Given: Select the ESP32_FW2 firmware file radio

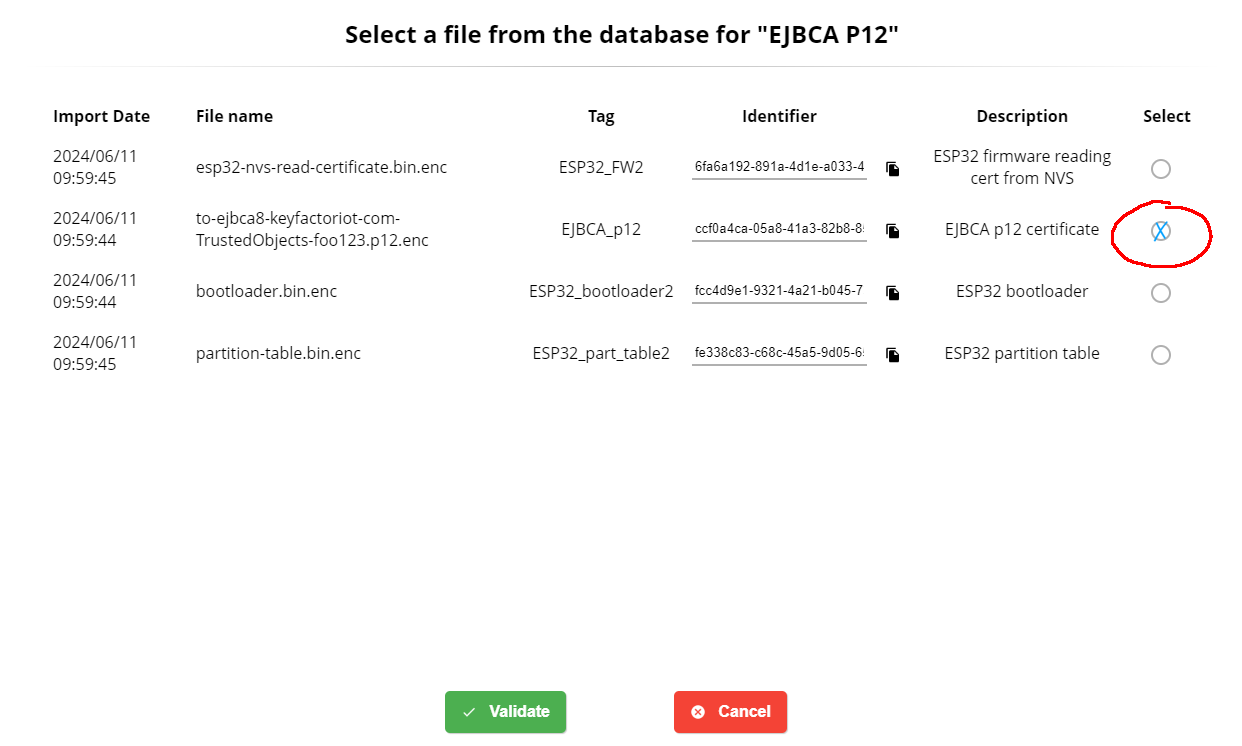Looking at the screenshot, I should click(x=1160, y=169).
